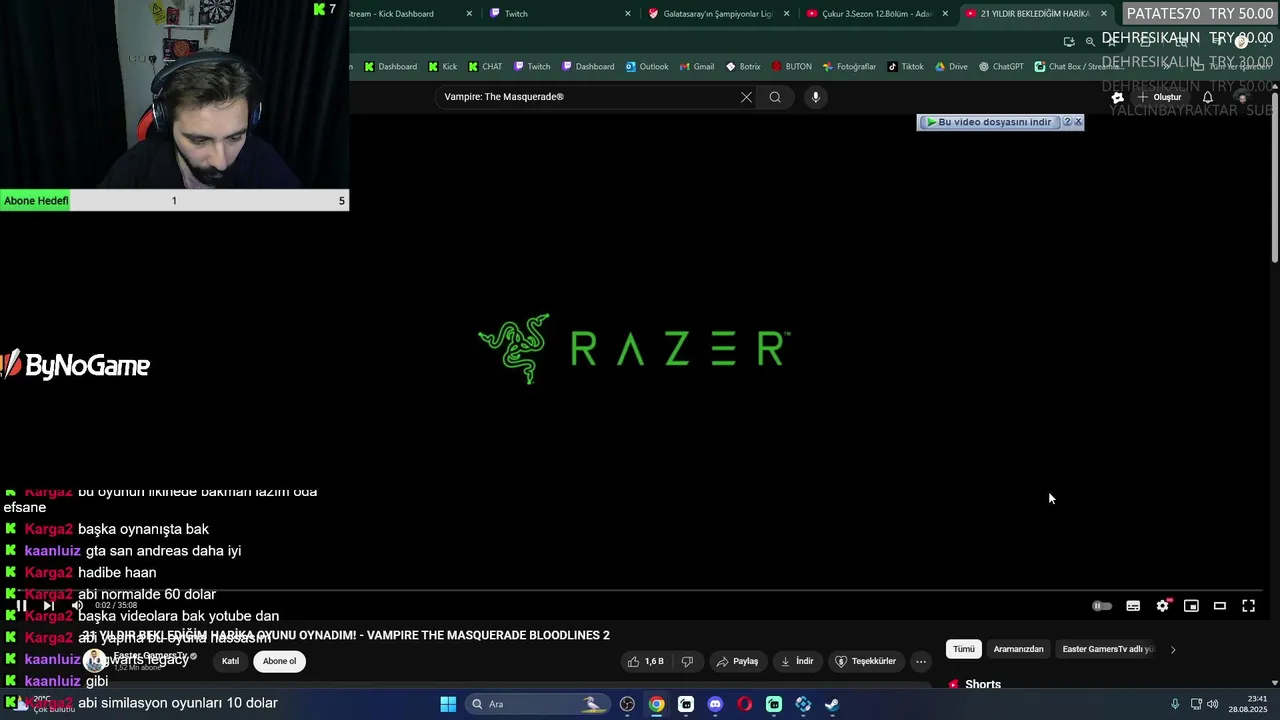This screenshot has height=720, width=1280.
Task: Switch to the Kick Dashboard browser tab
Action: pos(405,14)
